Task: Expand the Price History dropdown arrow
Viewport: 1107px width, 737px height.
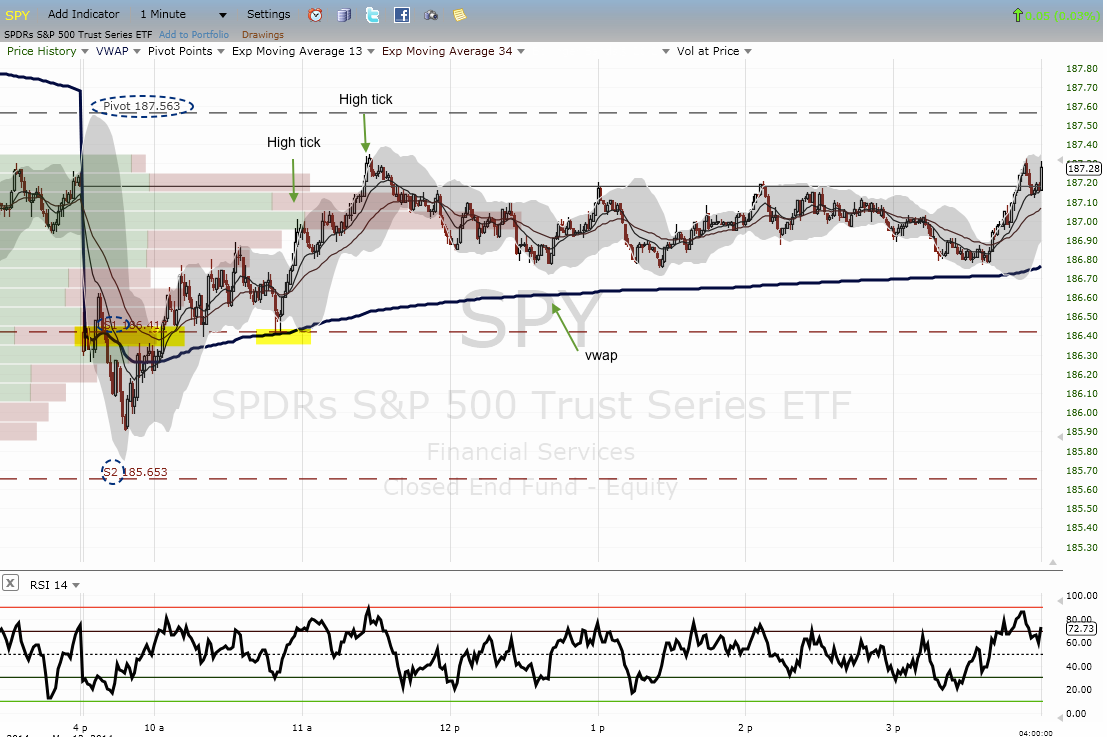Action: (85, 52)
